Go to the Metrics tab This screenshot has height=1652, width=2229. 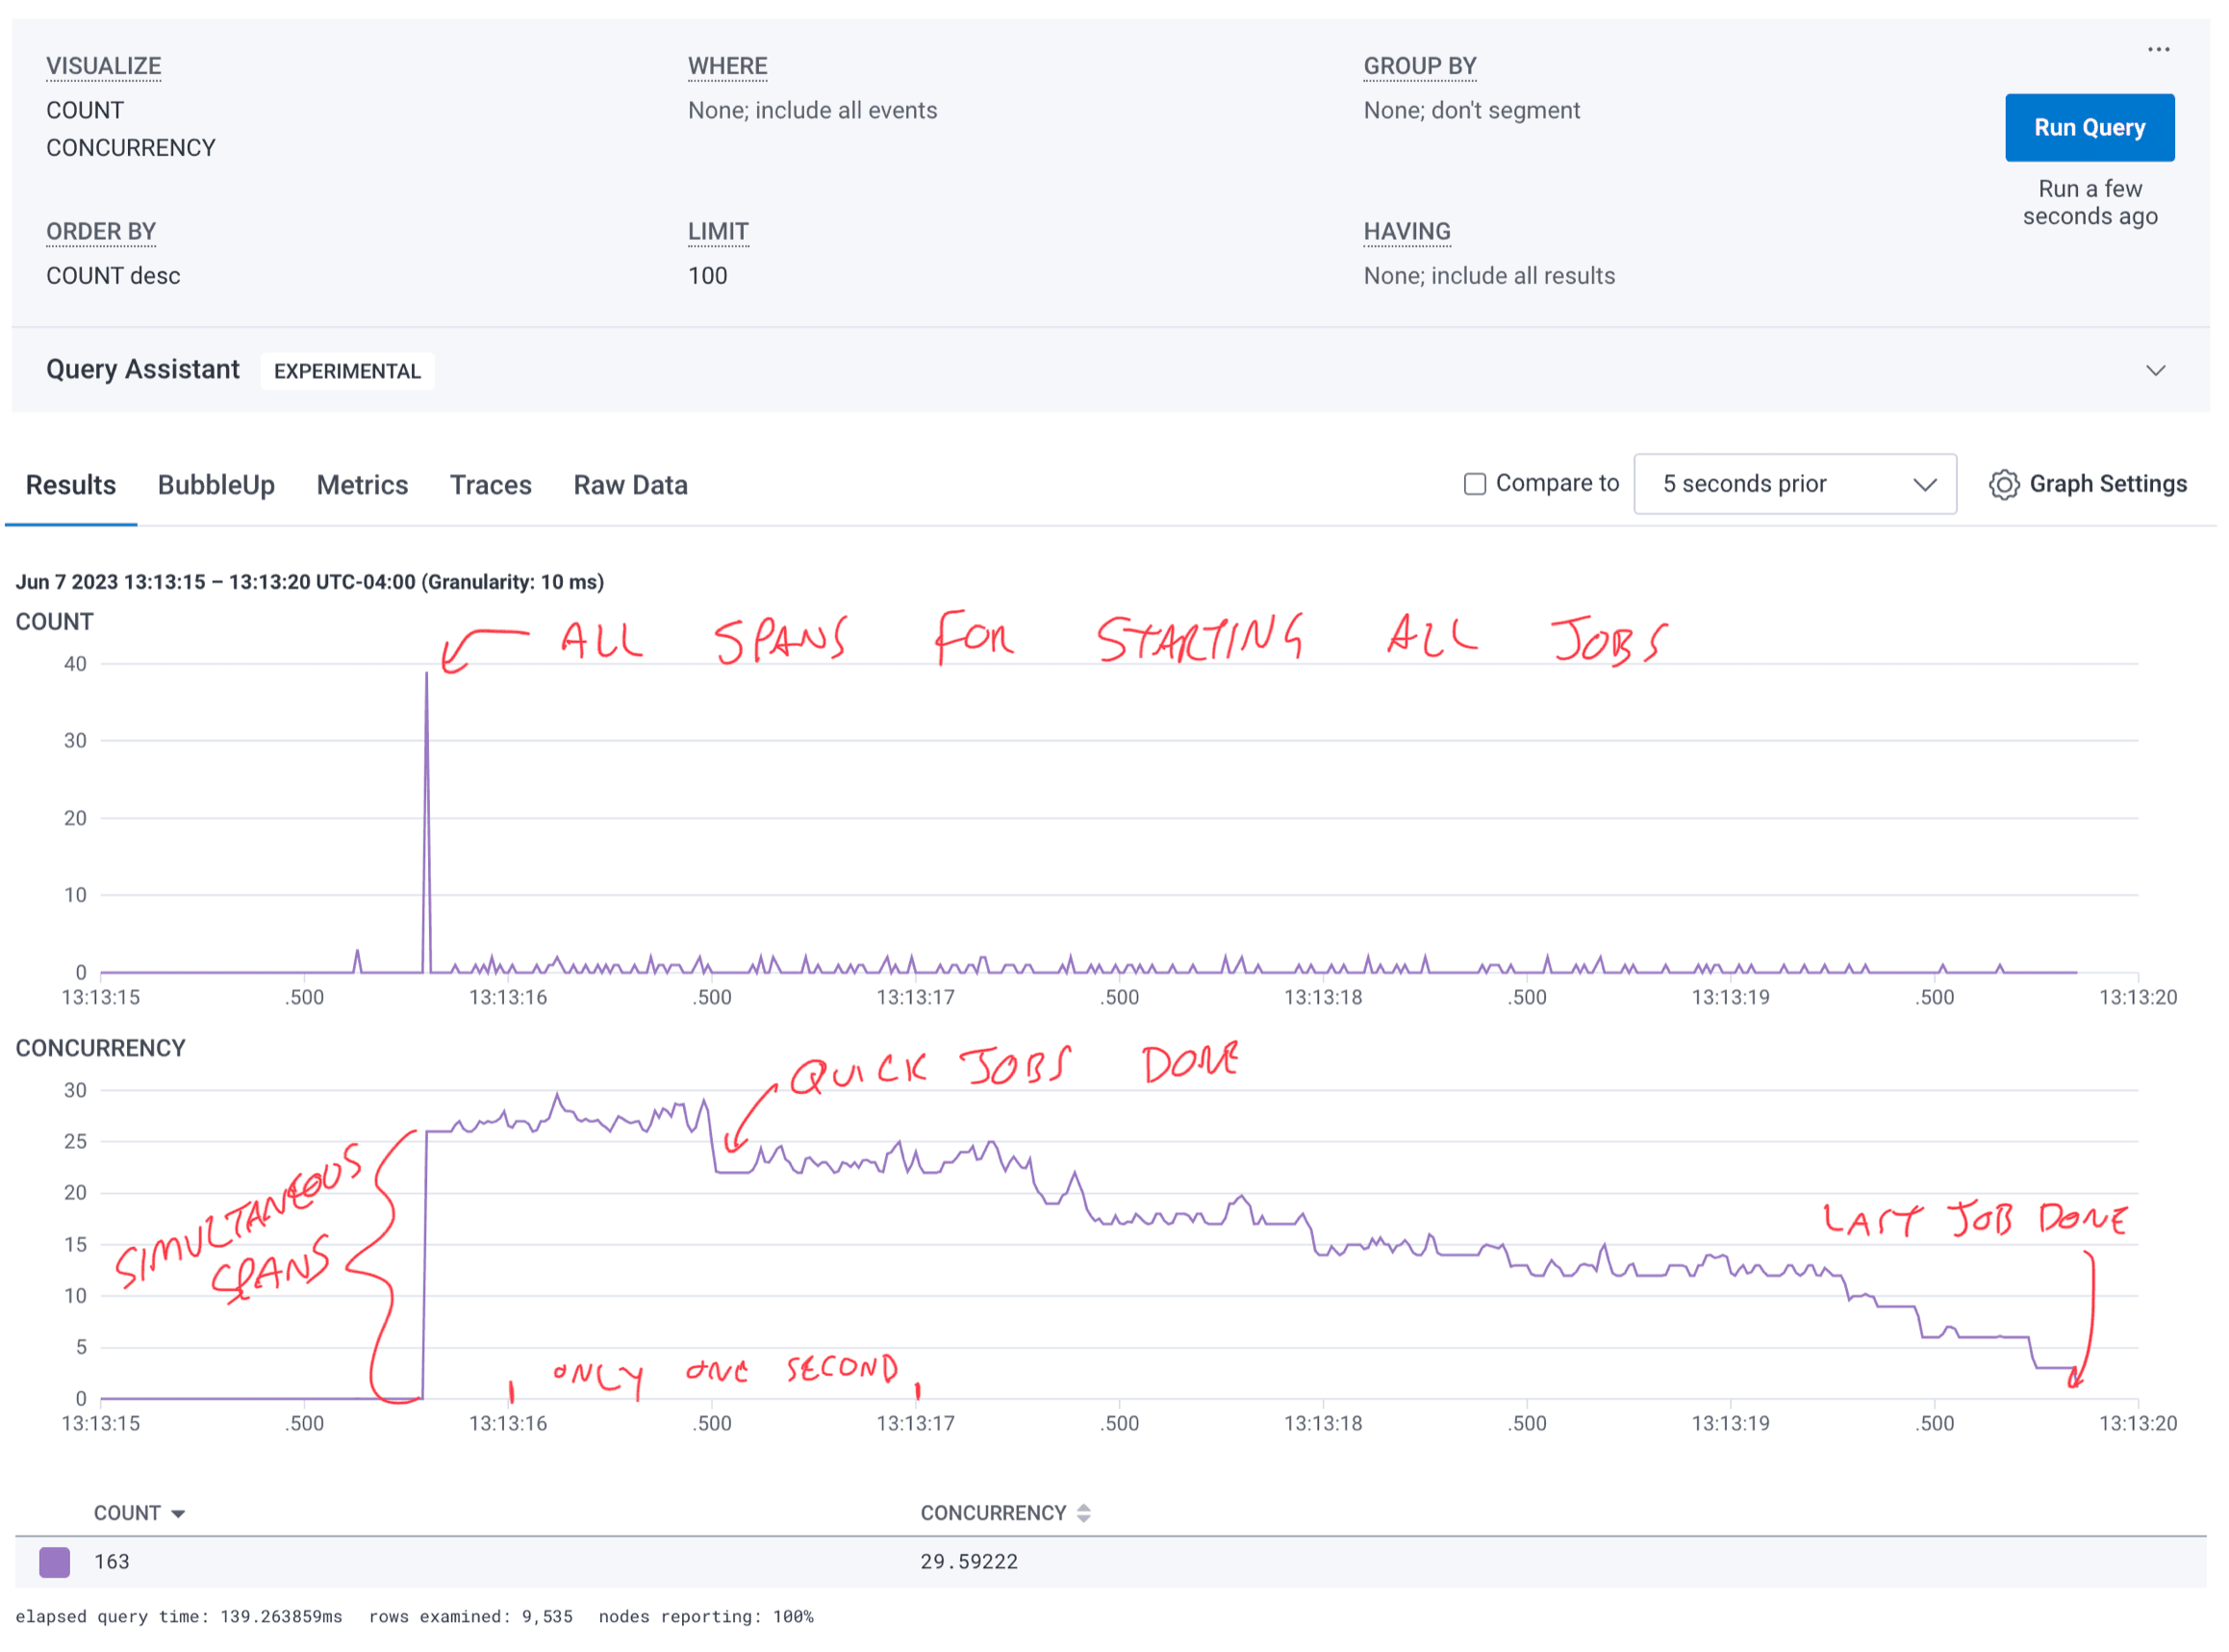pyautogui.click(x=362, y=486)
